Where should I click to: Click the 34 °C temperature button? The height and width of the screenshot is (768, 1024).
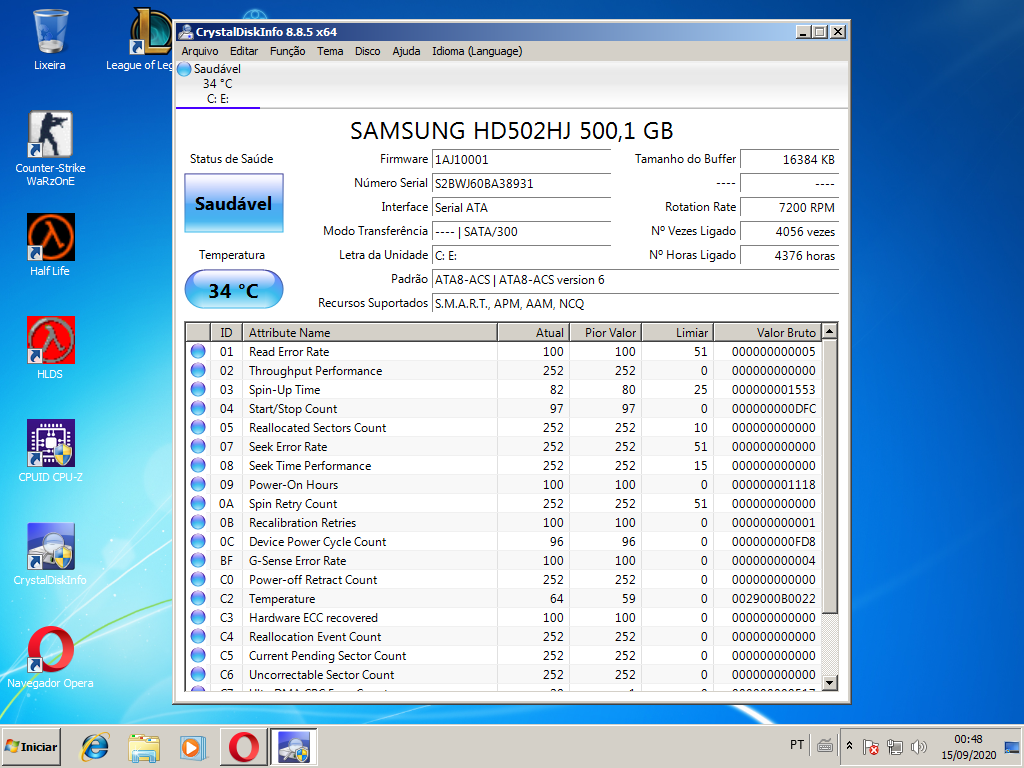[x=234, y=289]
